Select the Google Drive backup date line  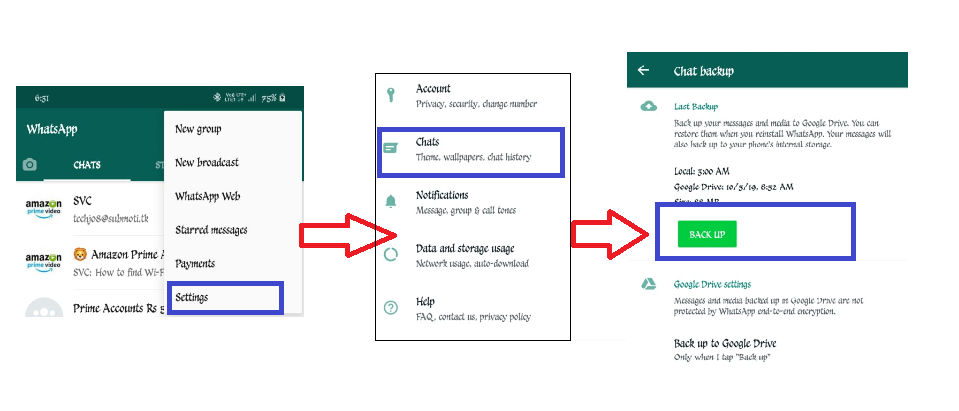[733, 187]
